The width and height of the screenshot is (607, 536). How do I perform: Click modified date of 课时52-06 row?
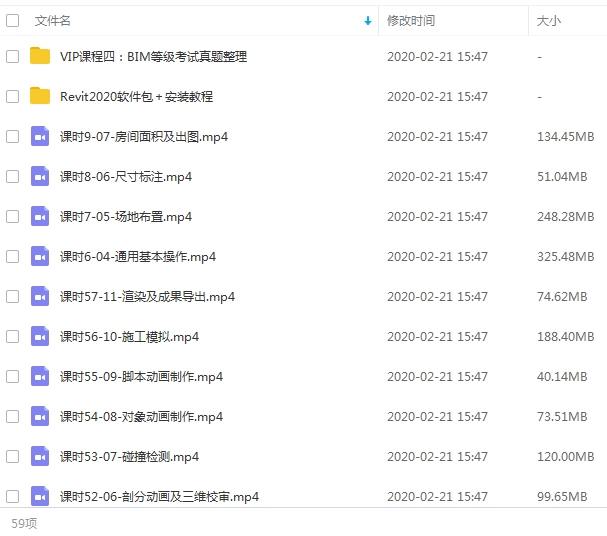(x=437, y=496)
